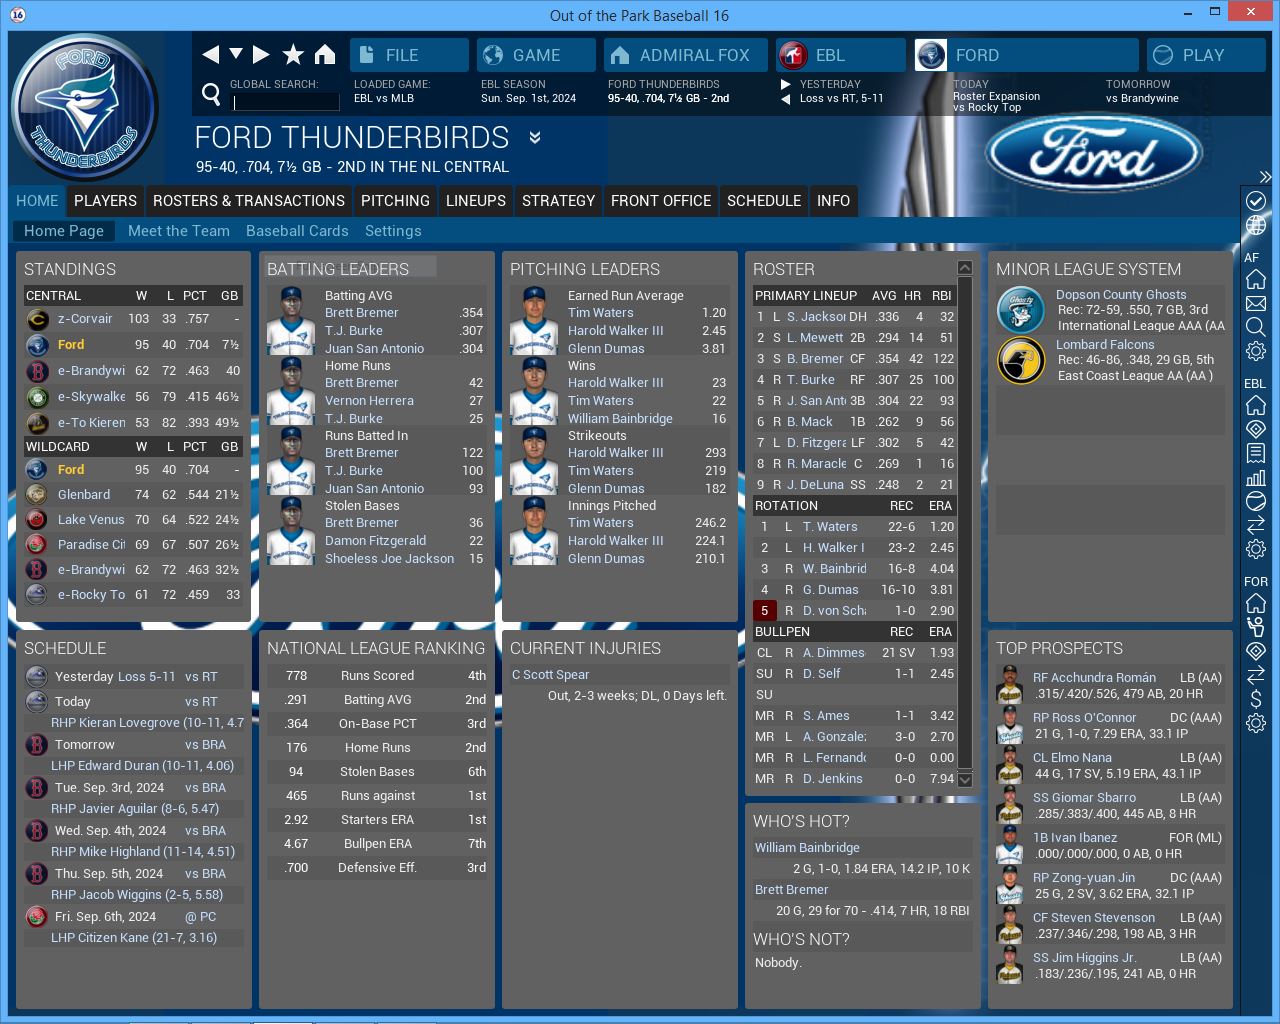
Task: Click the globe icon in right sidebar
Action: (1256, 225)
